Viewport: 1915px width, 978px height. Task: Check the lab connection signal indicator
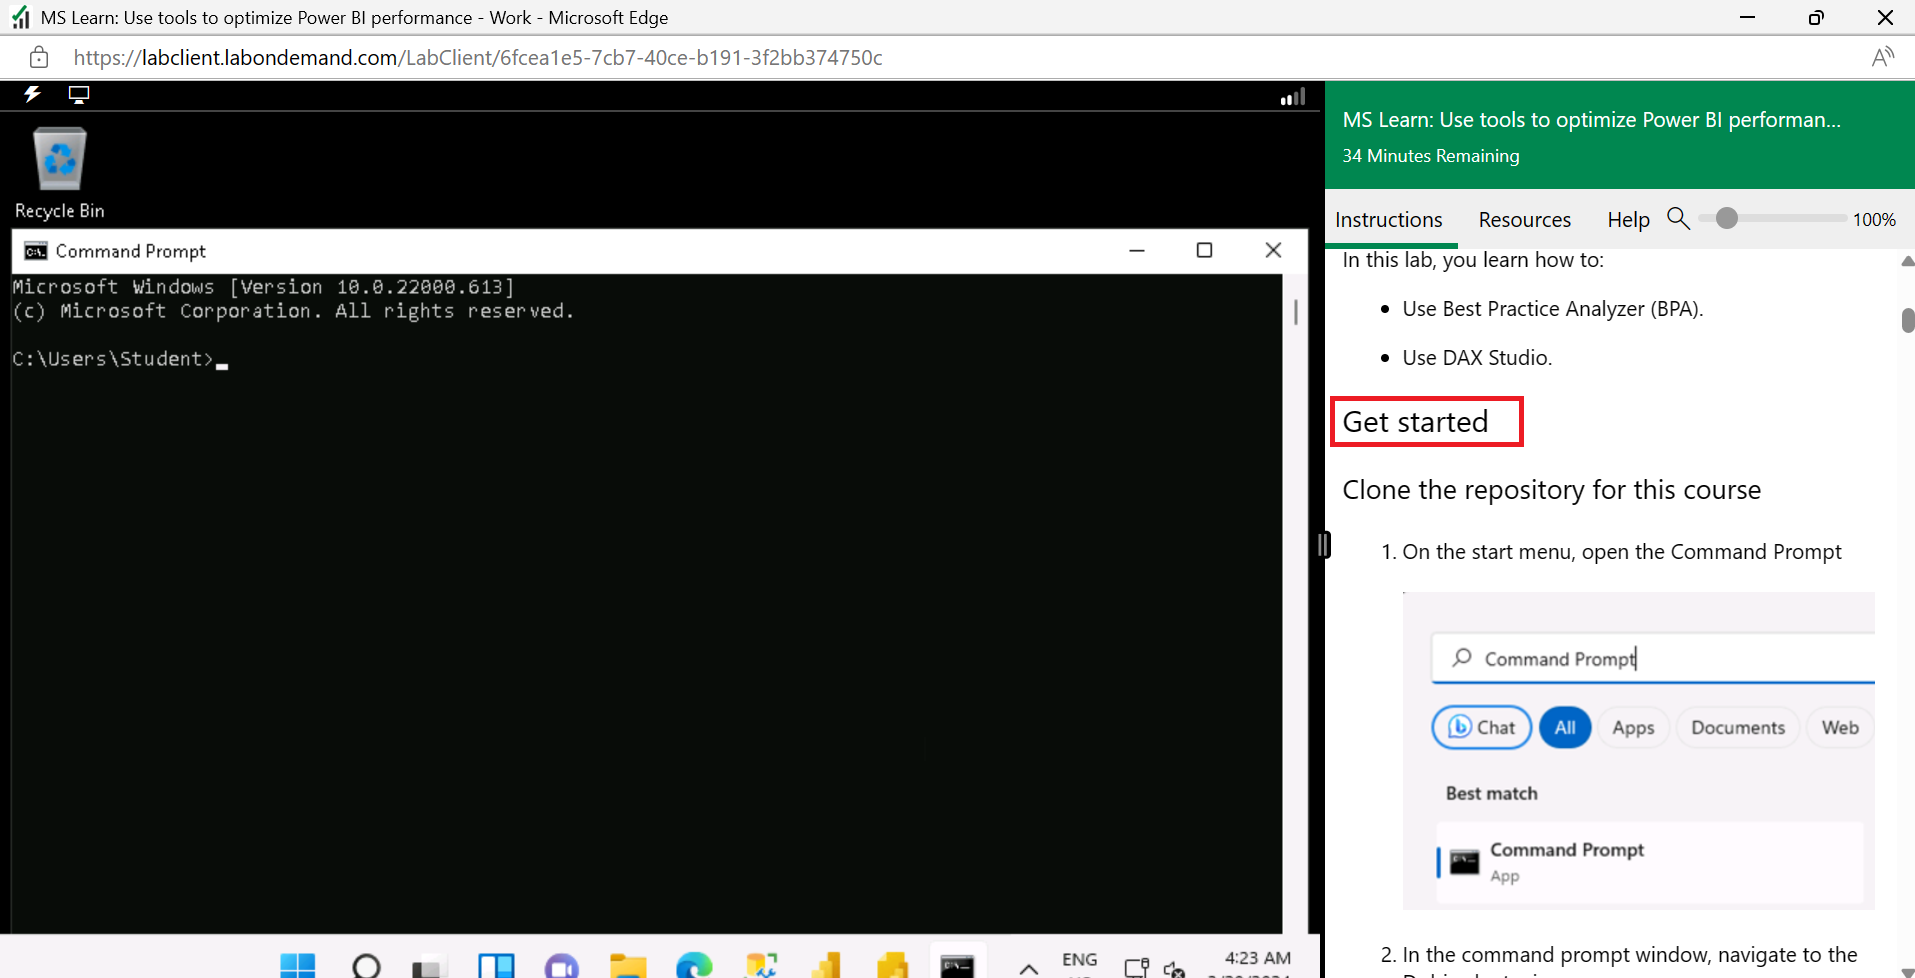1293,96
